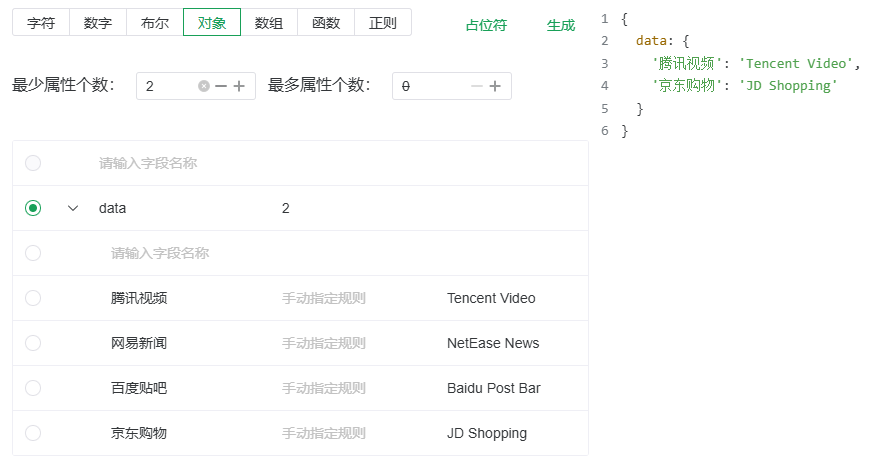
Task: Decrease the 最多属性个数 value
Action: coord(477,86)
